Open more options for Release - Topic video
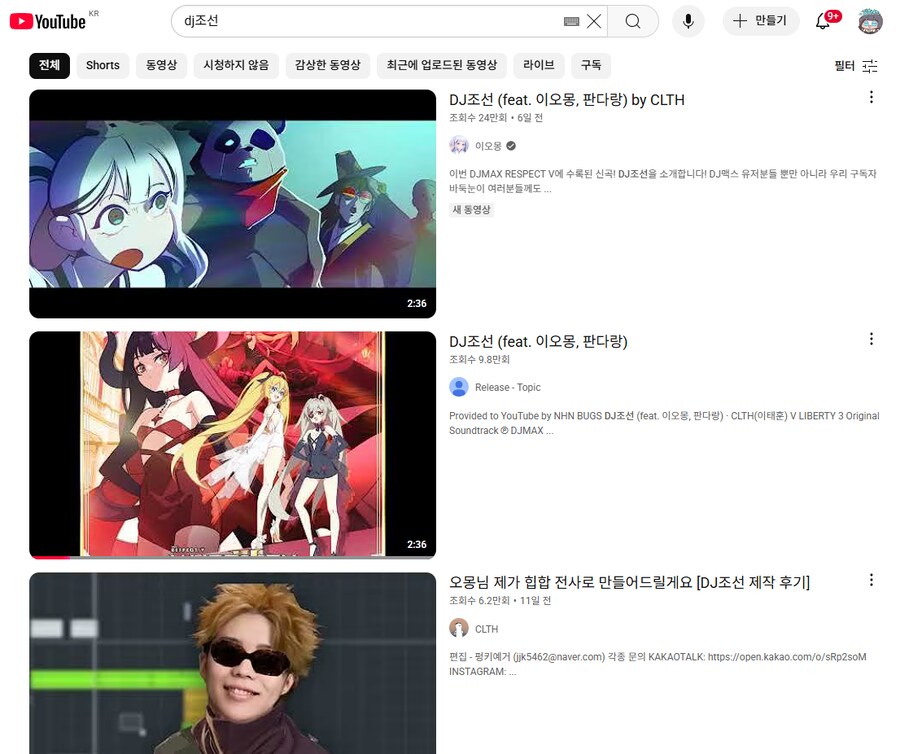The height and width of the screenshot is (754, 900). 871,339
